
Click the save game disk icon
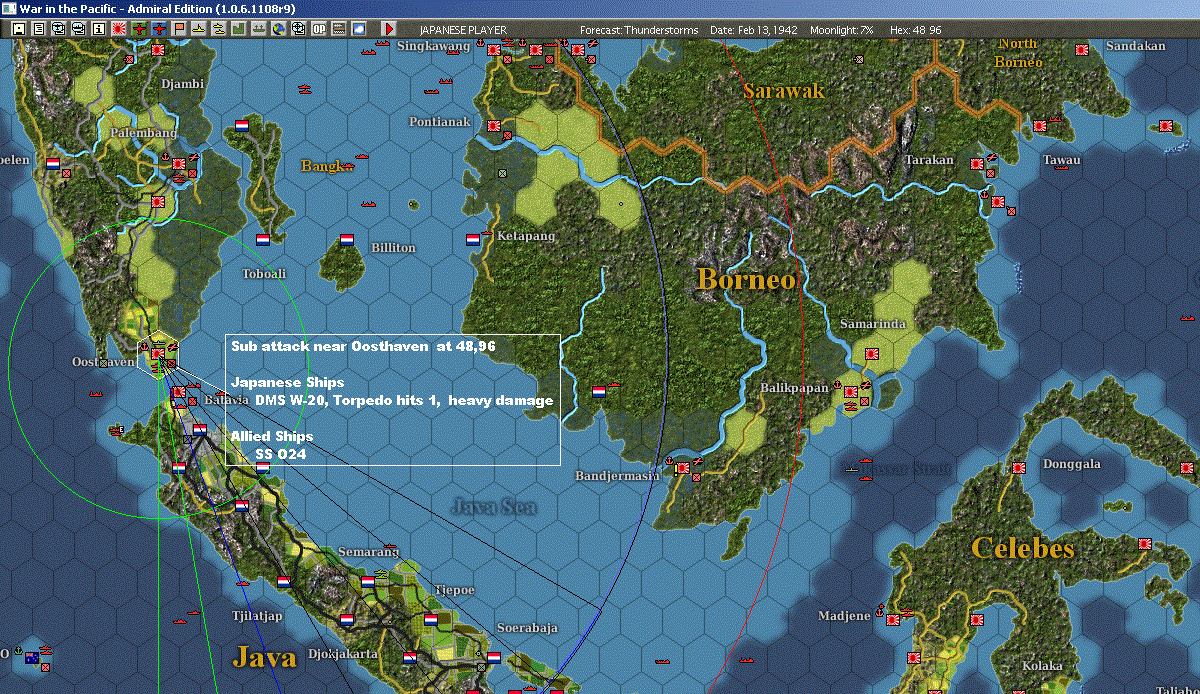[18, 29]
